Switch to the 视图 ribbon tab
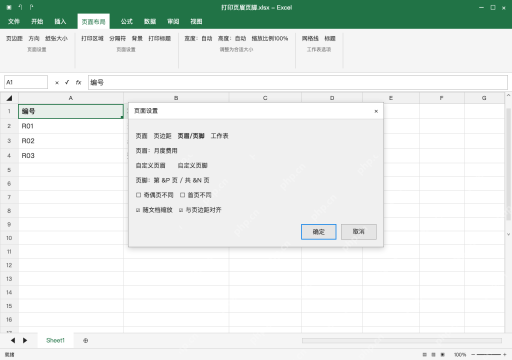512x360 pixels. pos(196,22)
